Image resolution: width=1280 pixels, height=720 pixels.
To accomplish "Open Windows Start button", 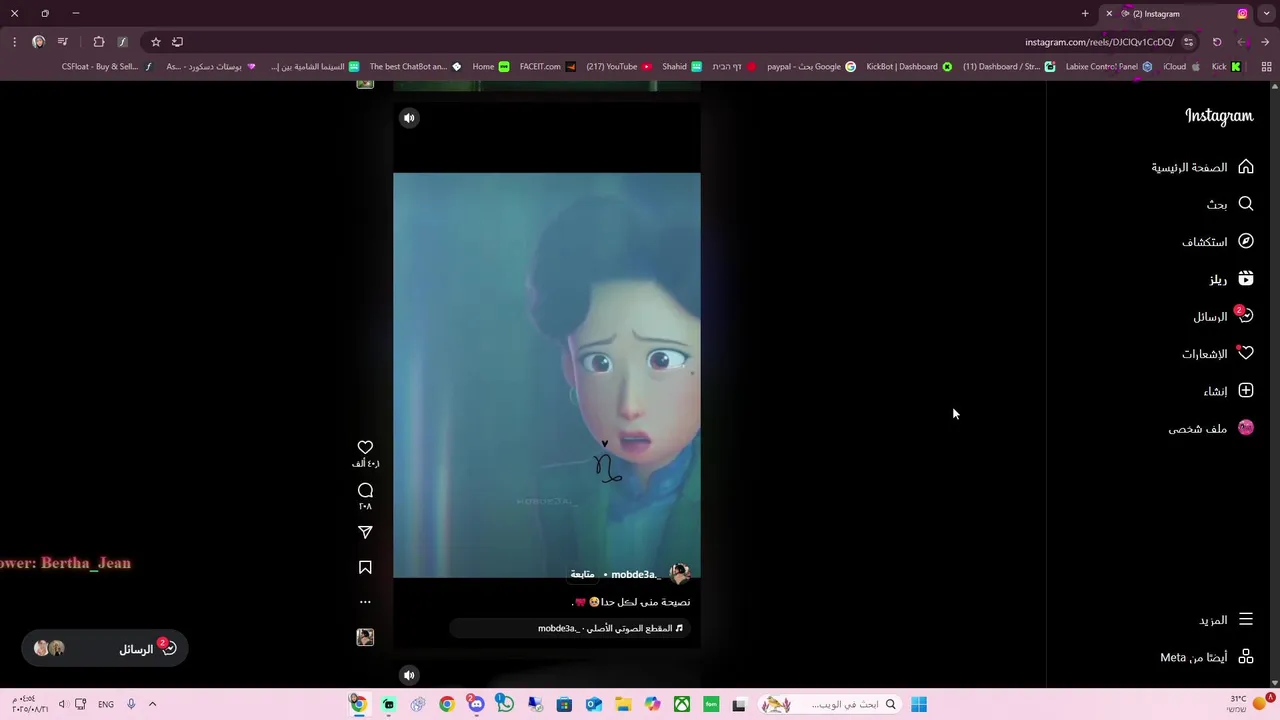I will click(x=919, y=704).
